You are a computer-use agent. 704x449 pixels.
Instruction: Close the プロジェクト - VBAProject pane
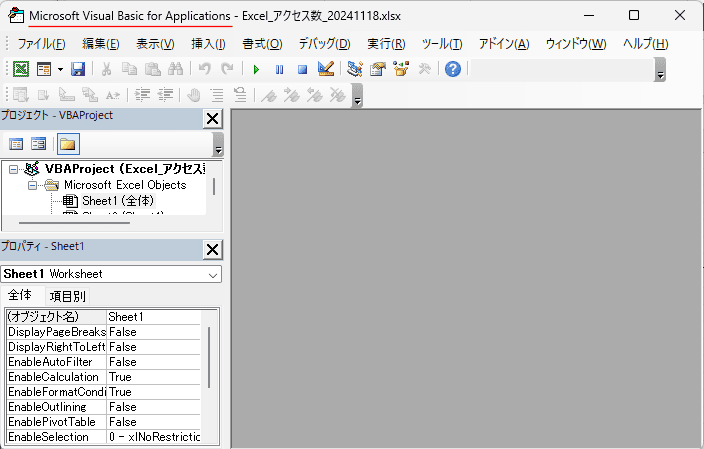pos(212,119)
